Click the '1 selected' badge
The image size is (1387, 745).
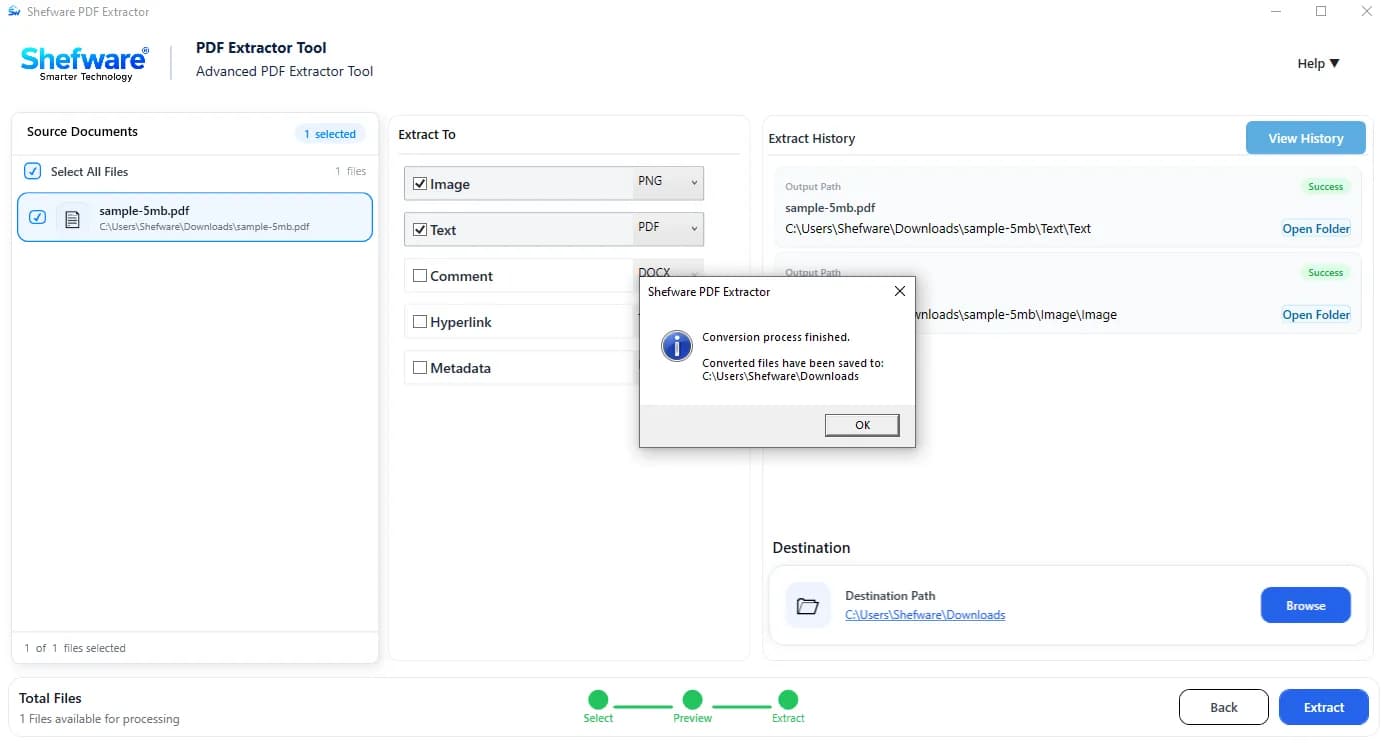point(330,134)
